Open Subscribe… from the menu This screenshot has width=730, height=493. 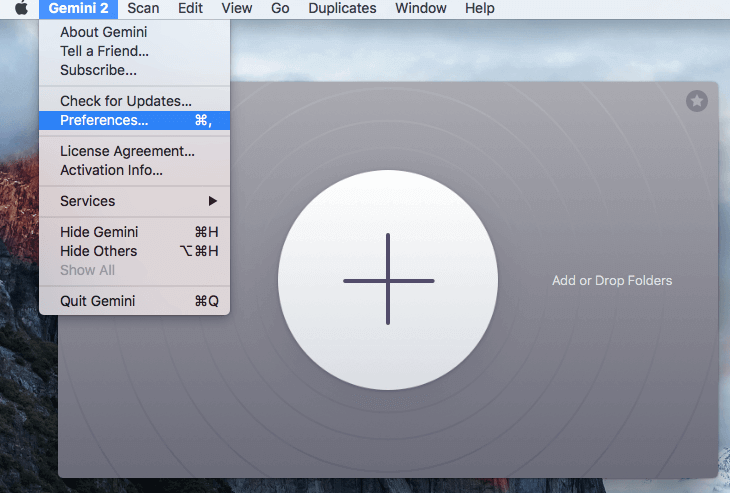(98, 70)
